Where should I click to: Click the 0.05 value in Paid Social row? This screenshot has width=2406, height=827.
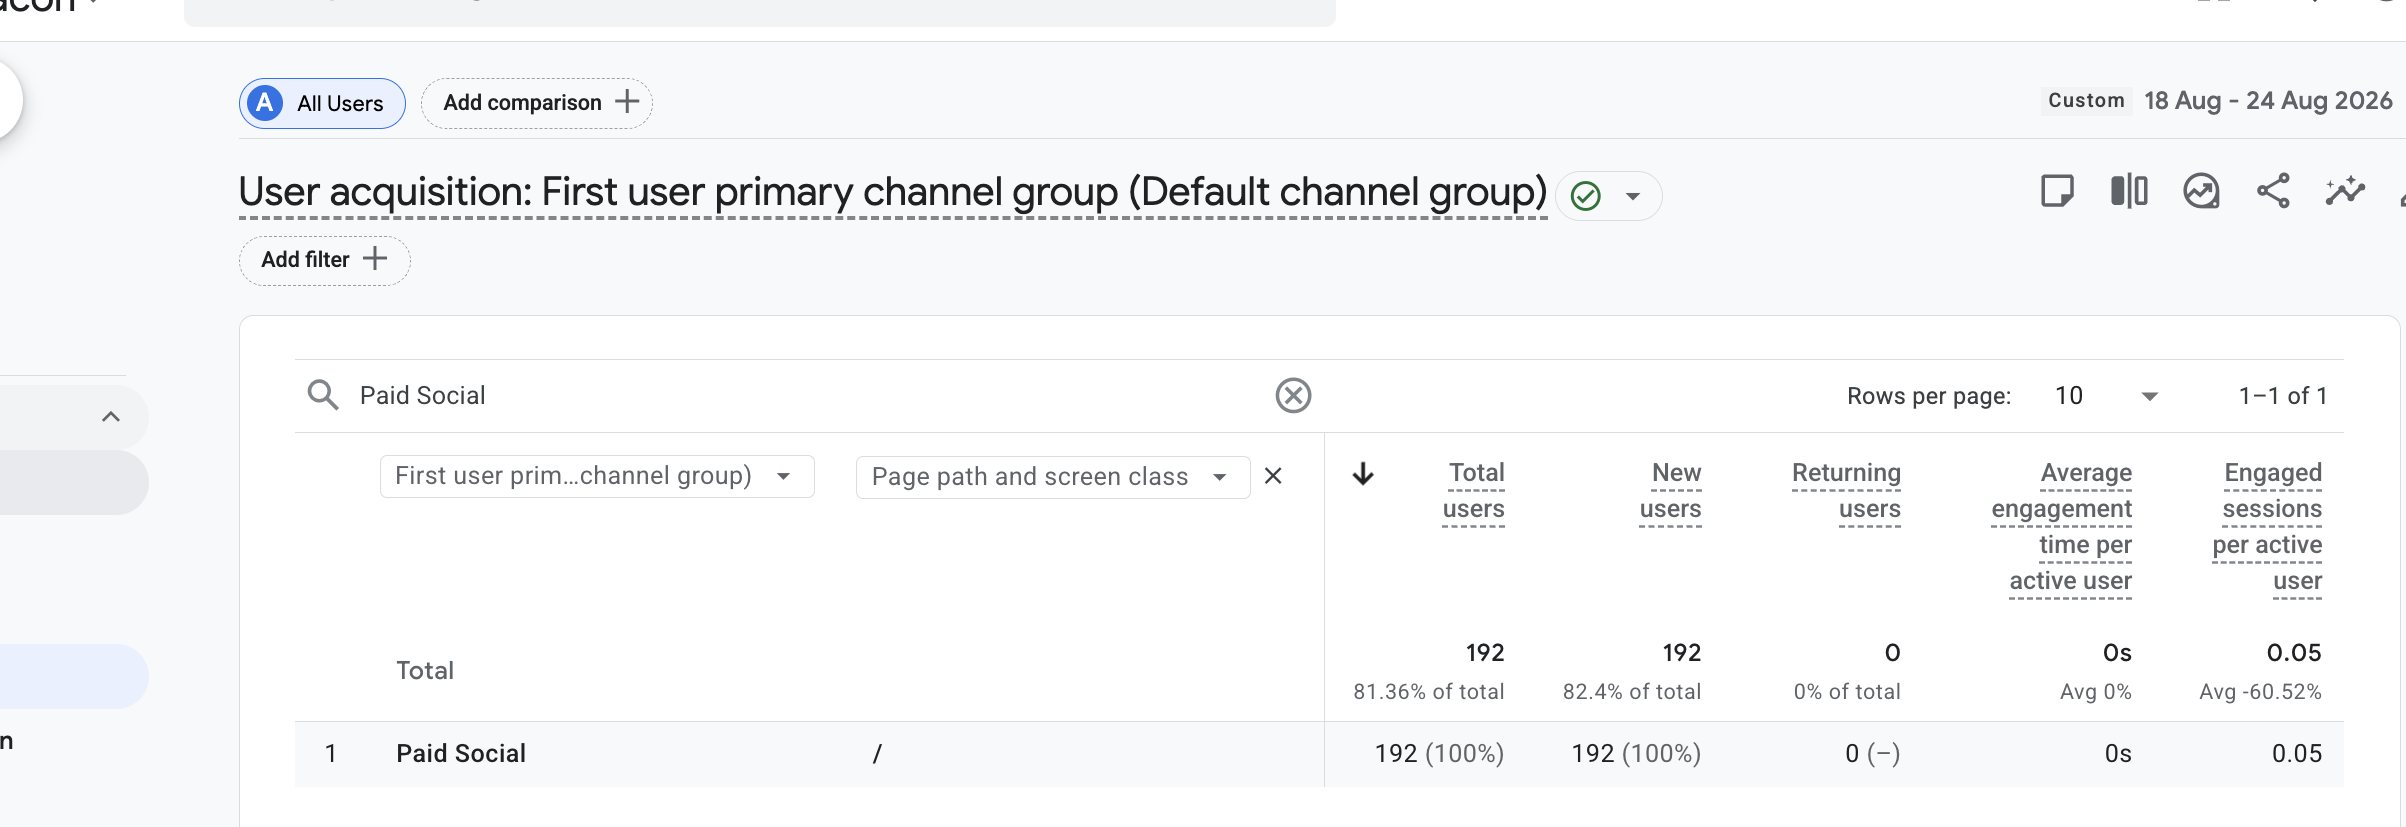[x=2296, y=754]
